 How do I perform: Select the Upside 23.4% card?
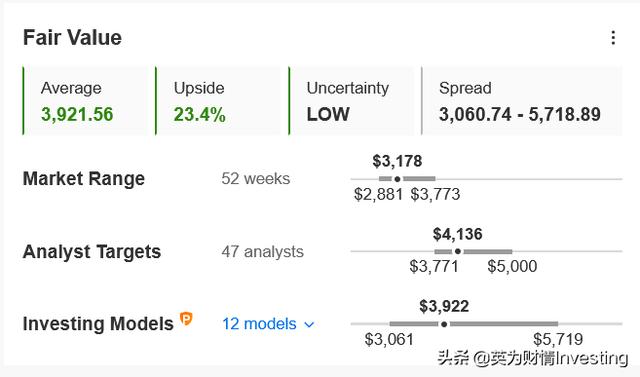(x=218, y=101)
